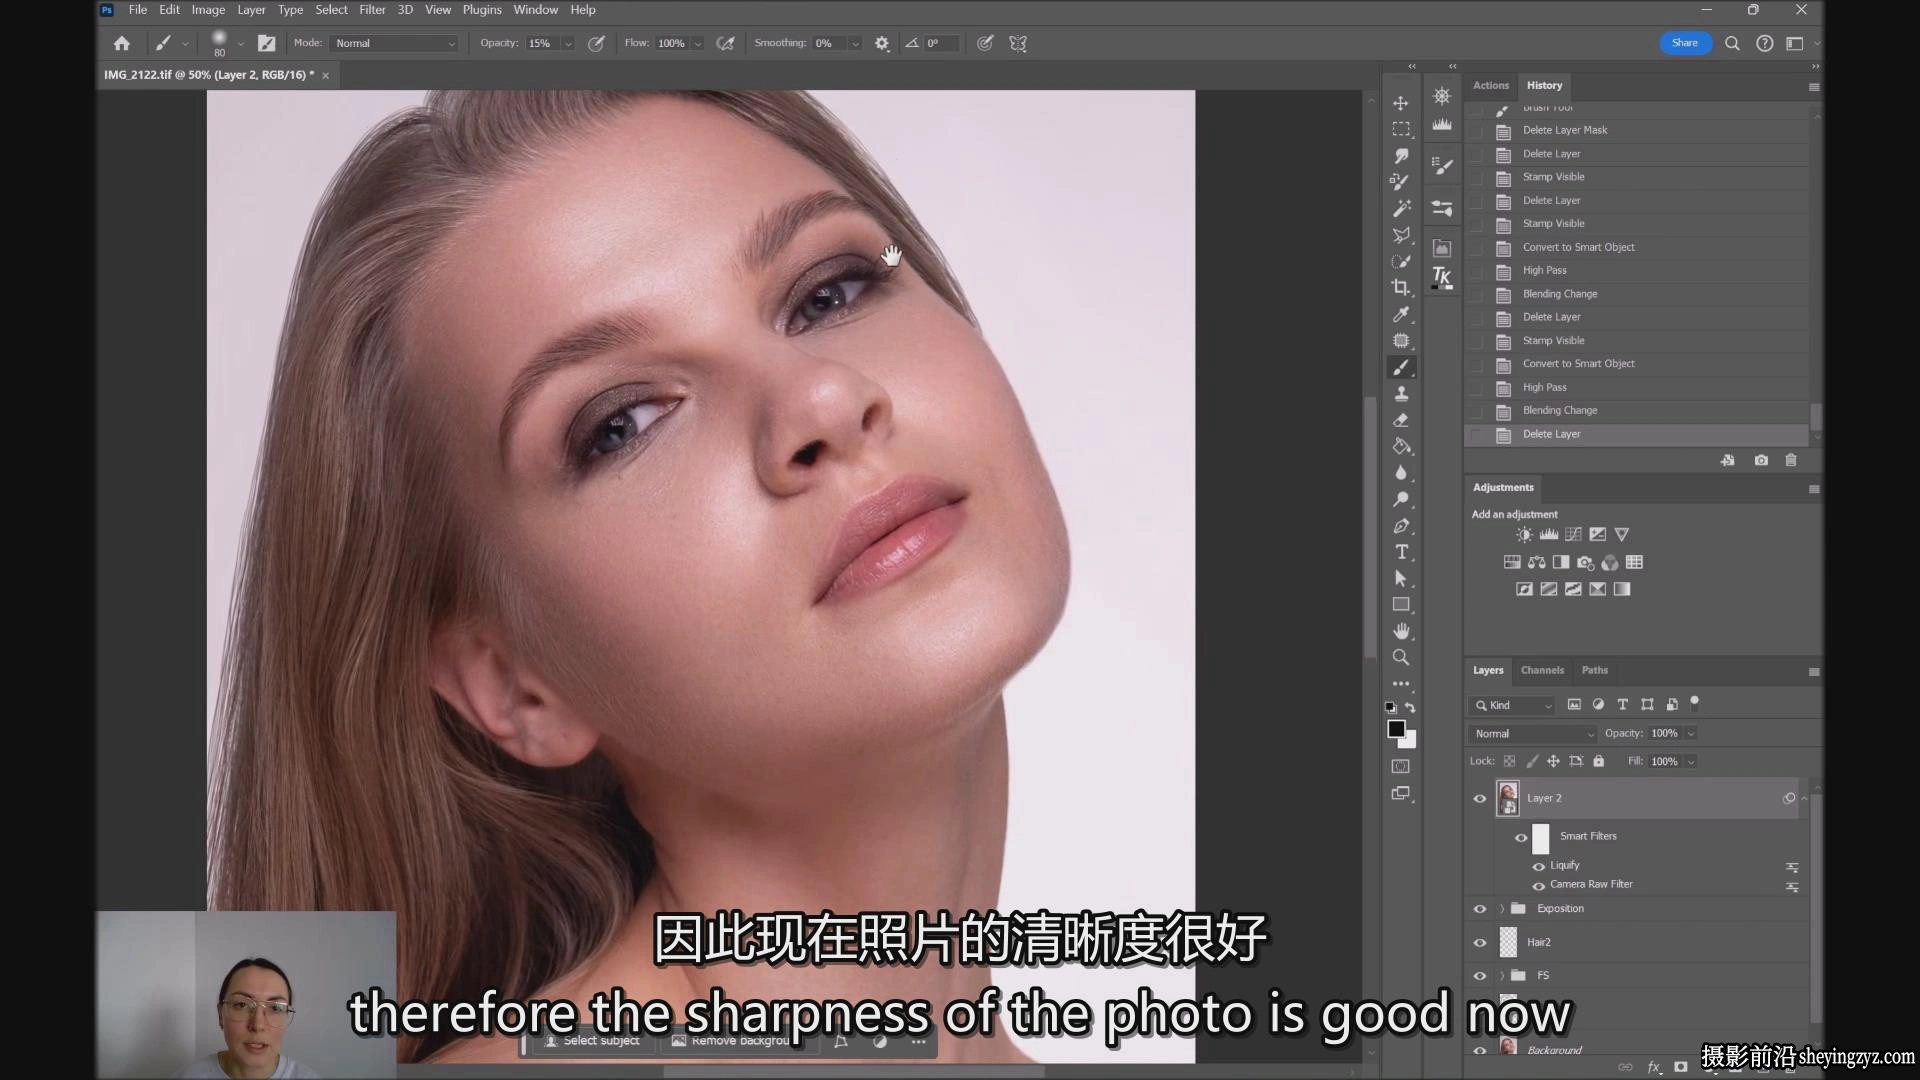Screen dimensions: 1920x1080
Task: Hide the Liquify smart filter
Action: (x=1539, y=866)
